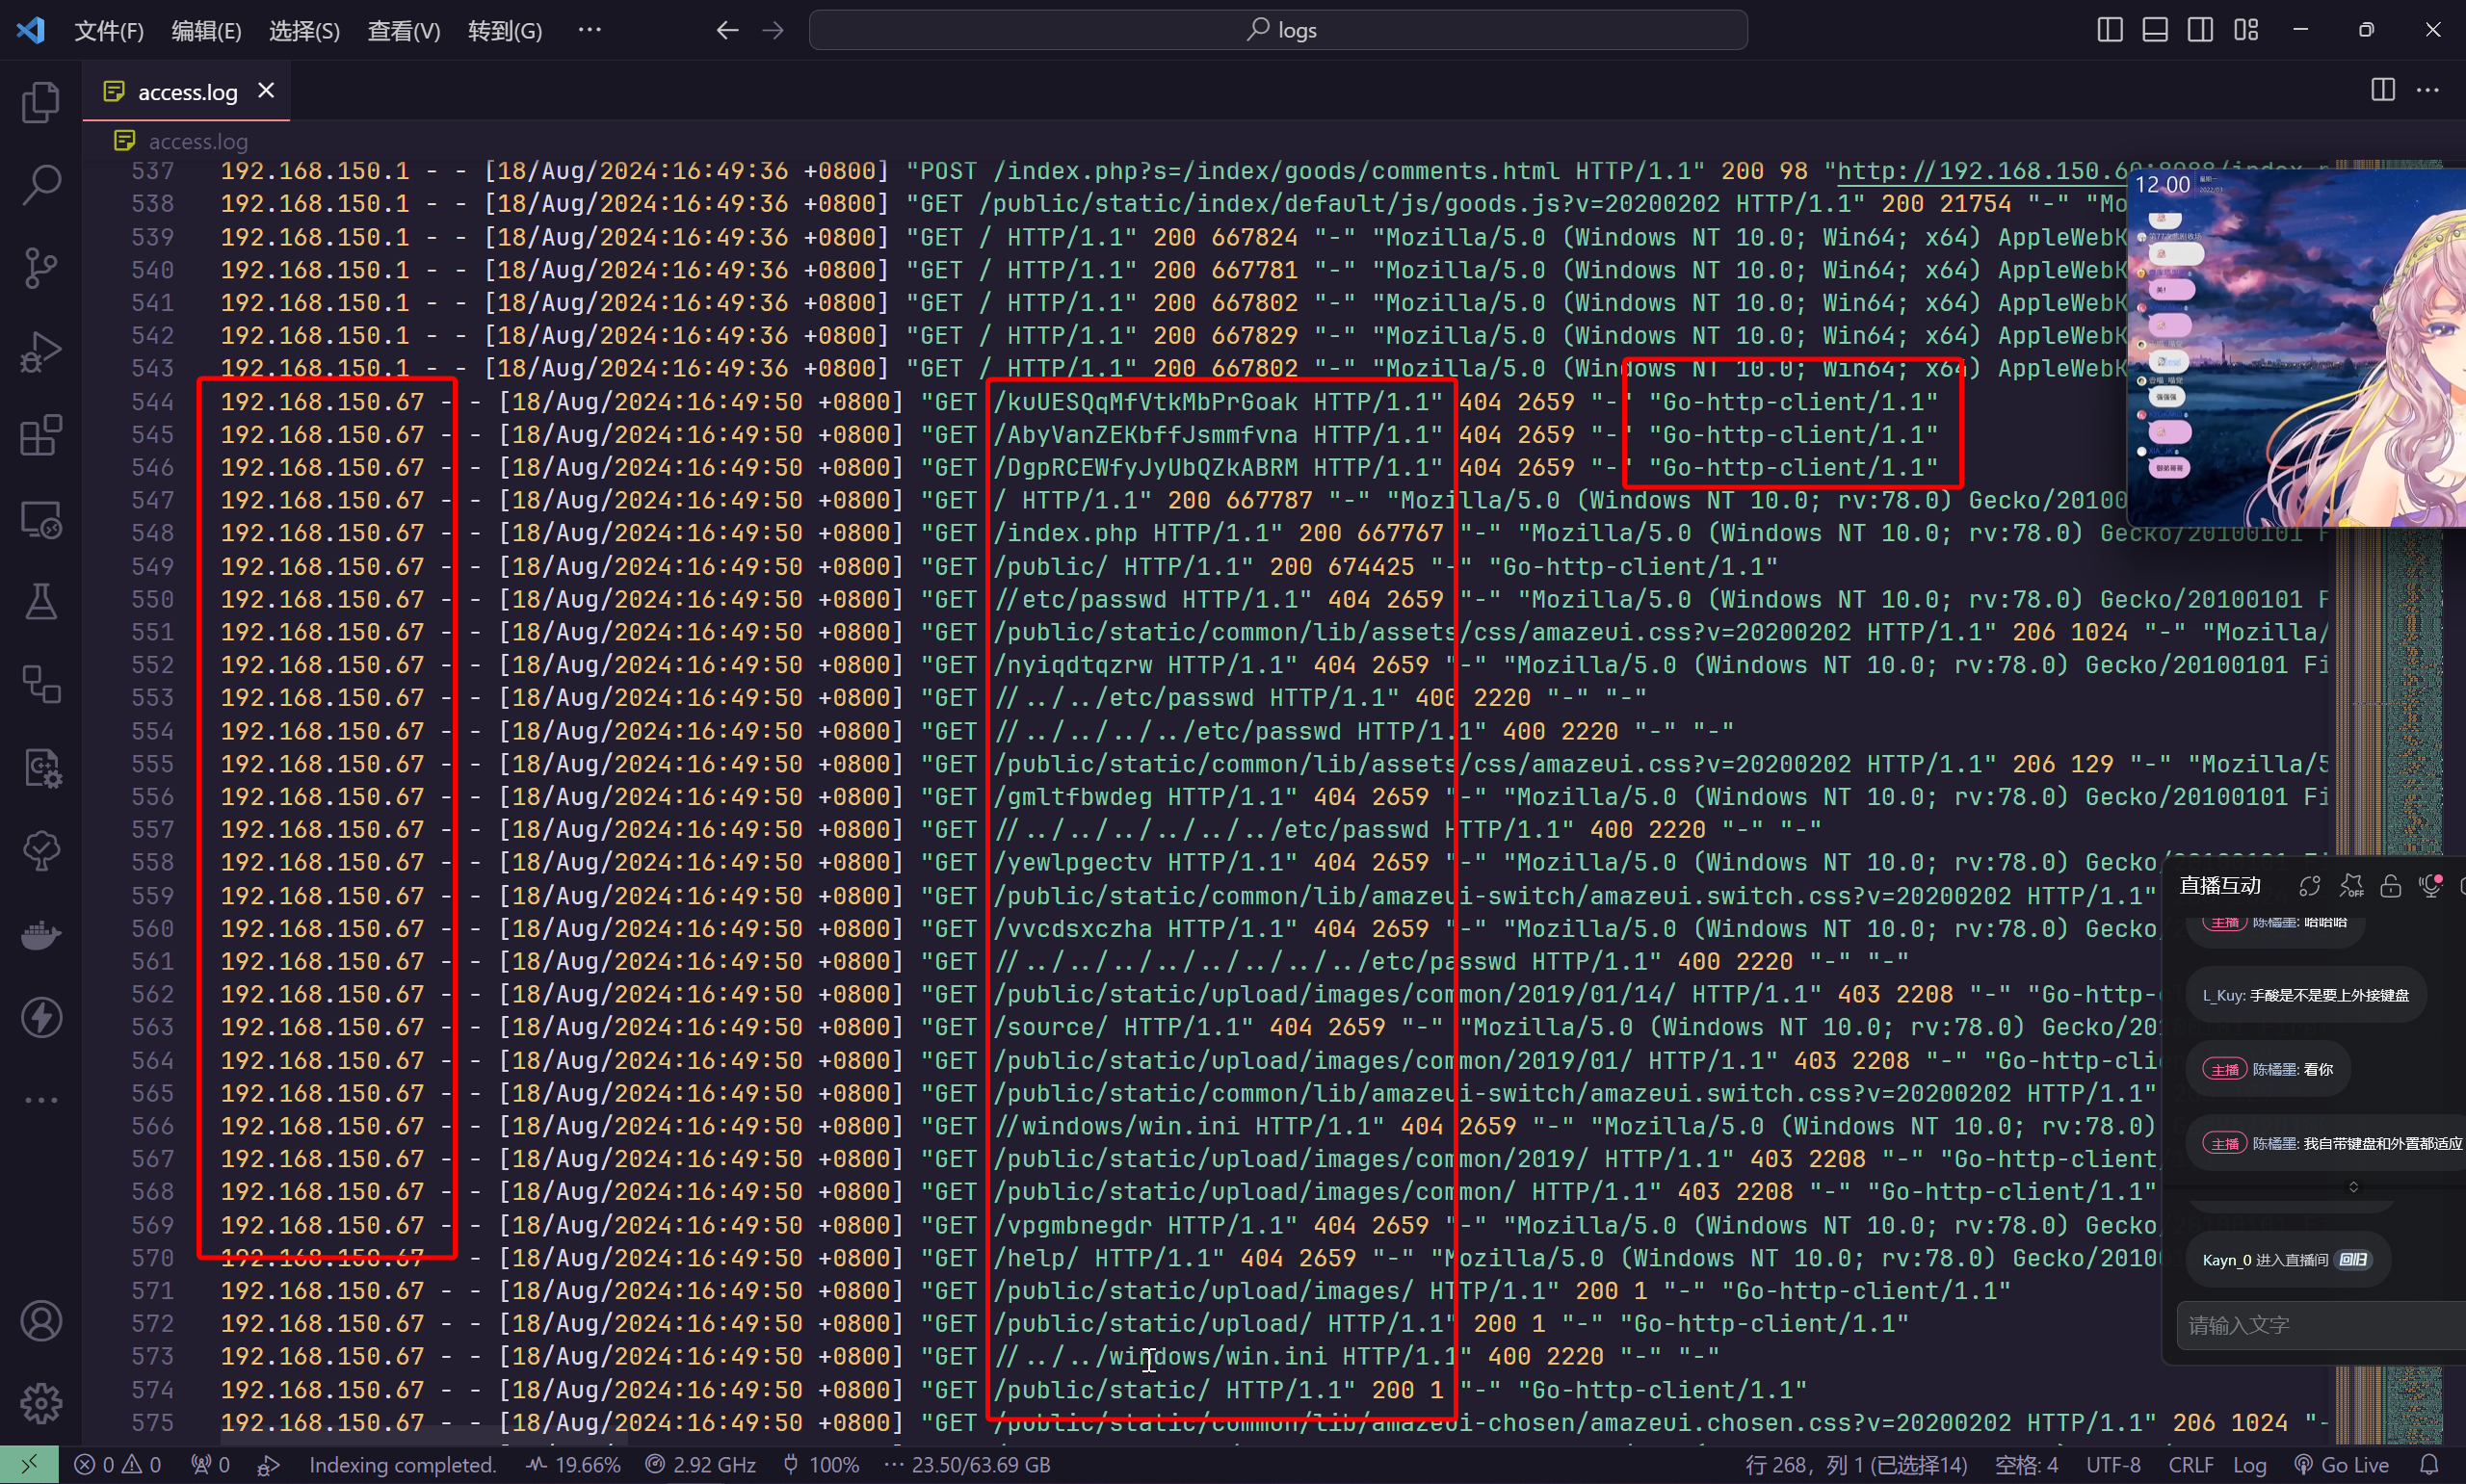Open the 转到(G) menu
The height and width of the screenshot is (1484, 2466).
(x=505, y=30)
